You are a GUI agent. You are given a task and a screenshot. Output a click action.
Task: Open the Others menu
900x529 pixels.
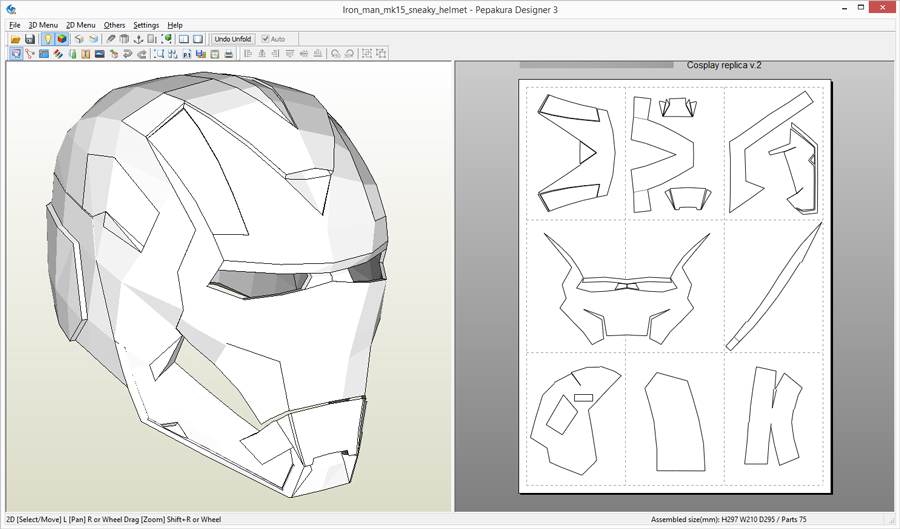pyautogui.click(x=114, y=25)
